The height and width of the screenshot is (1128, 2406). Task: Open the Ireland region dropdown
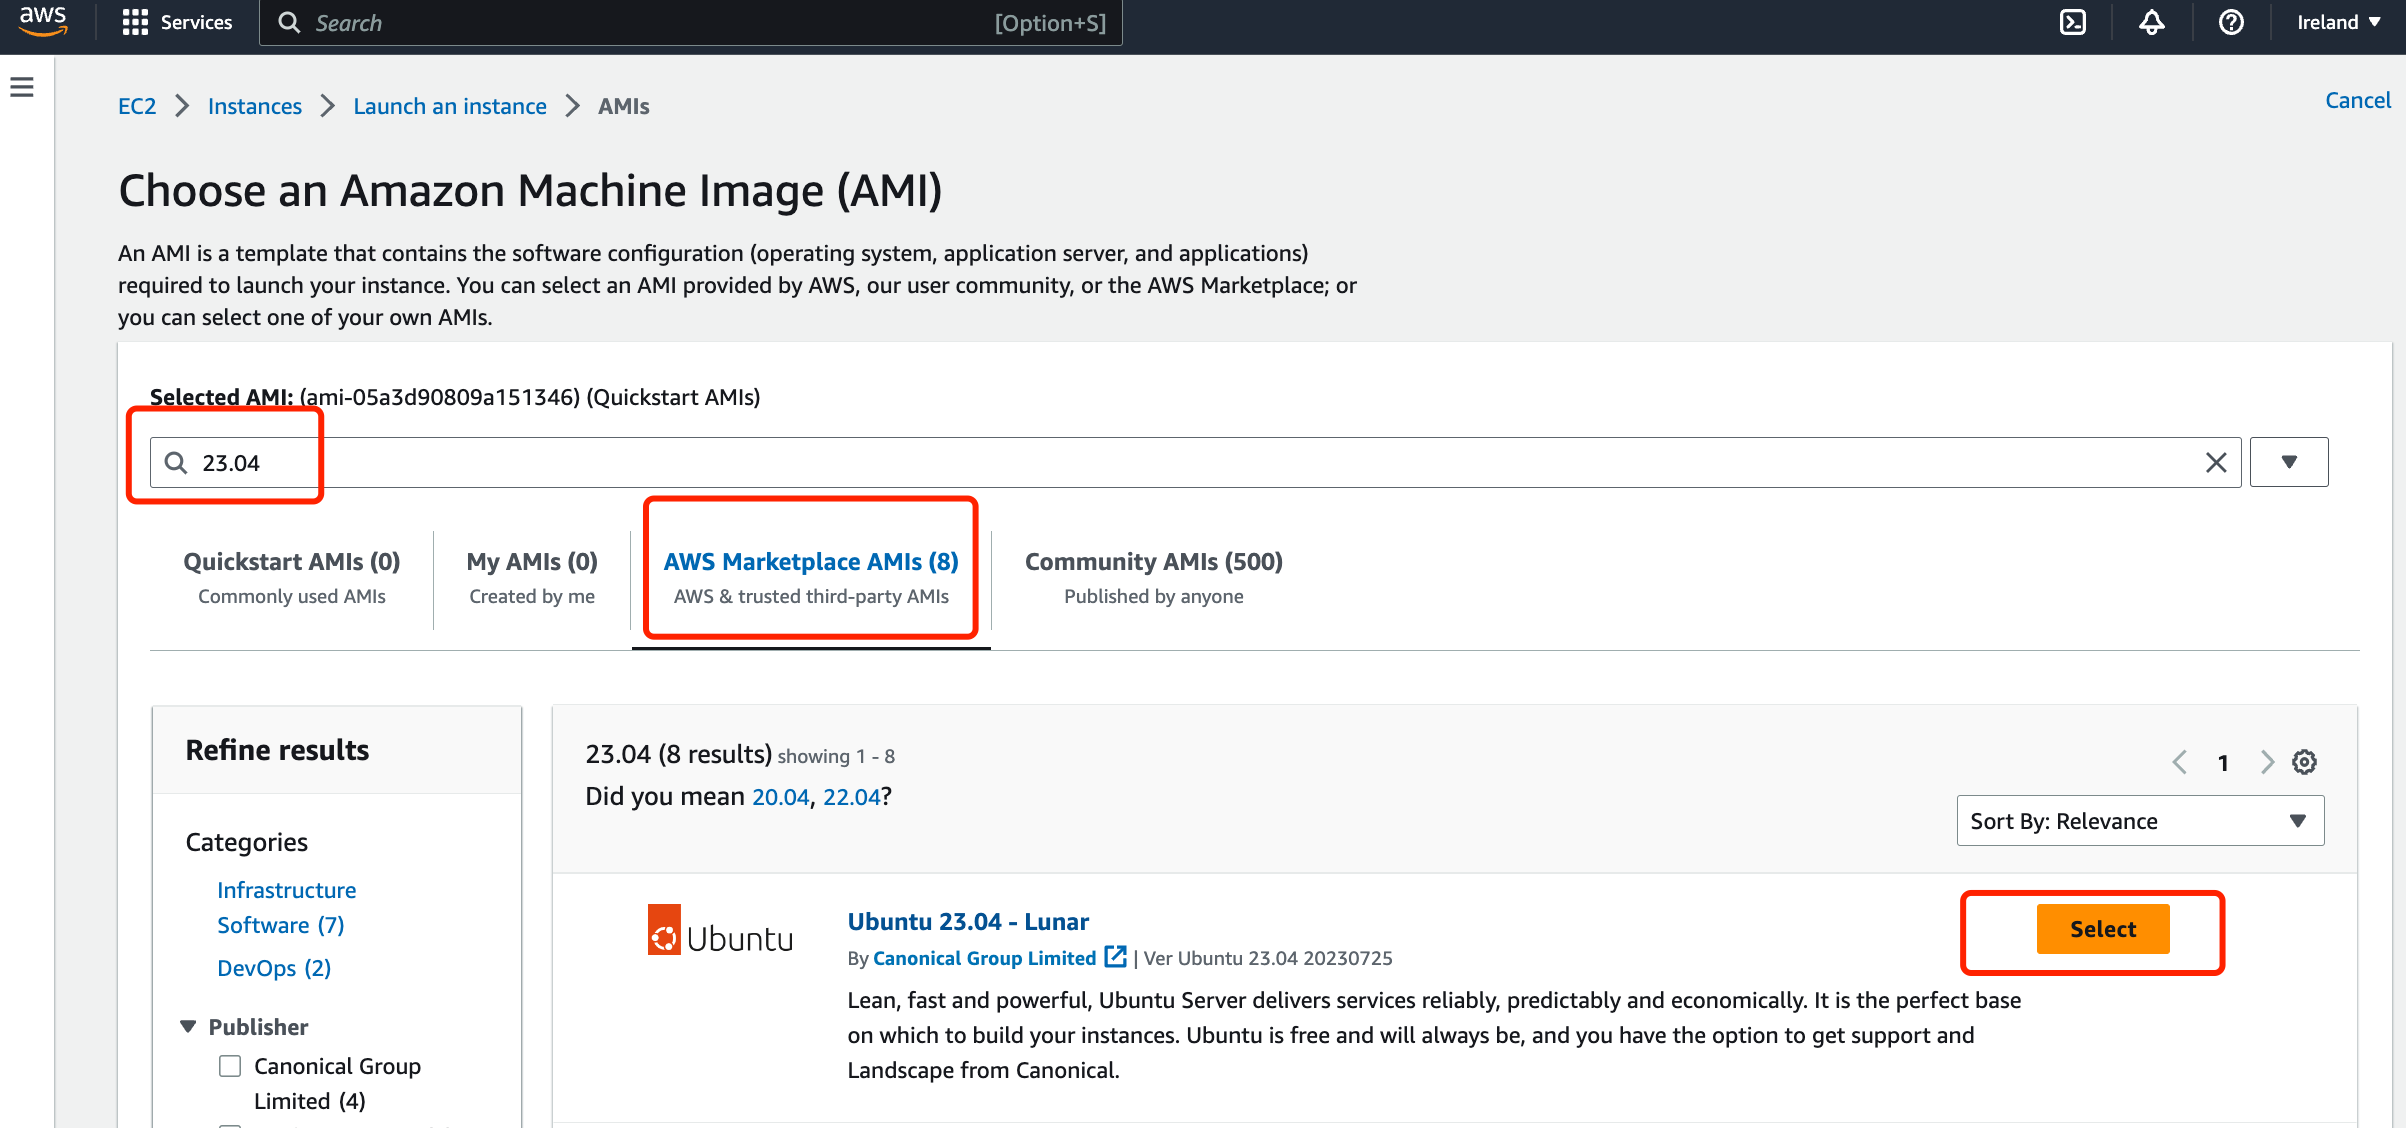pos(2339,22)
